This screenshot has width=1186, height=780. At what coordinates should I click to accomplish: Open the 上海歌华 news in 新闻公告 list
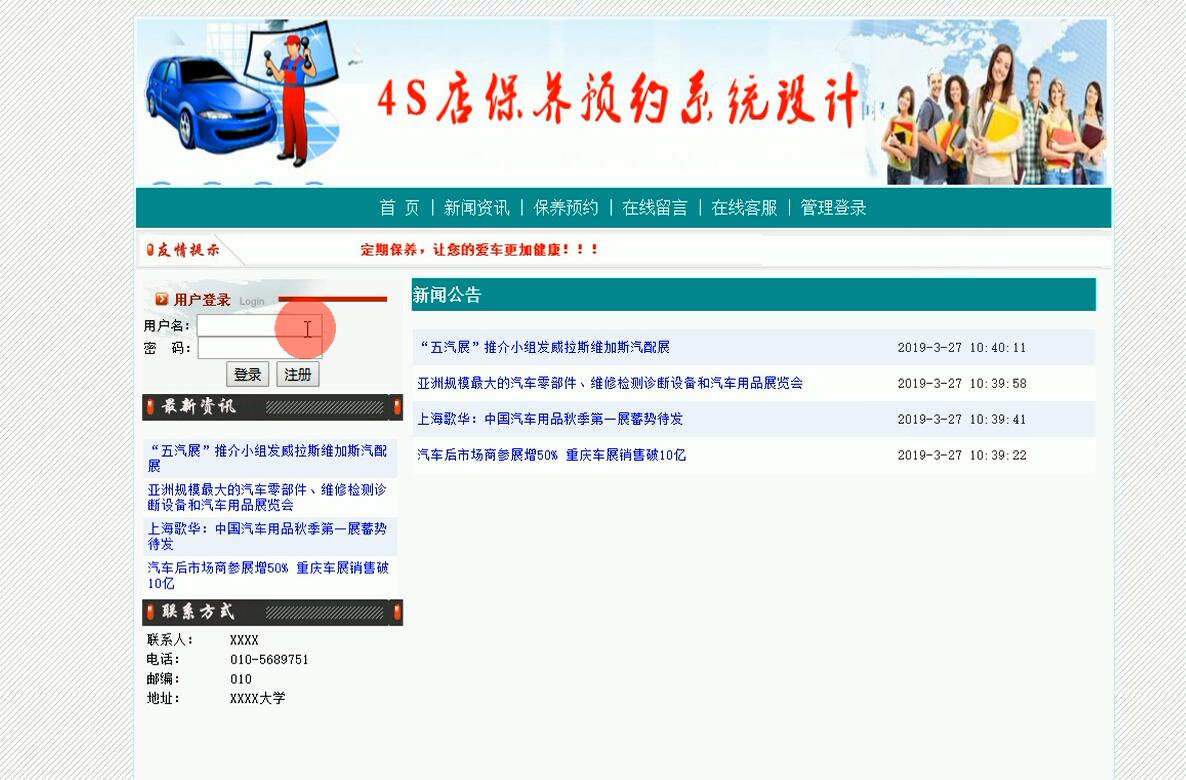(550, 419)
